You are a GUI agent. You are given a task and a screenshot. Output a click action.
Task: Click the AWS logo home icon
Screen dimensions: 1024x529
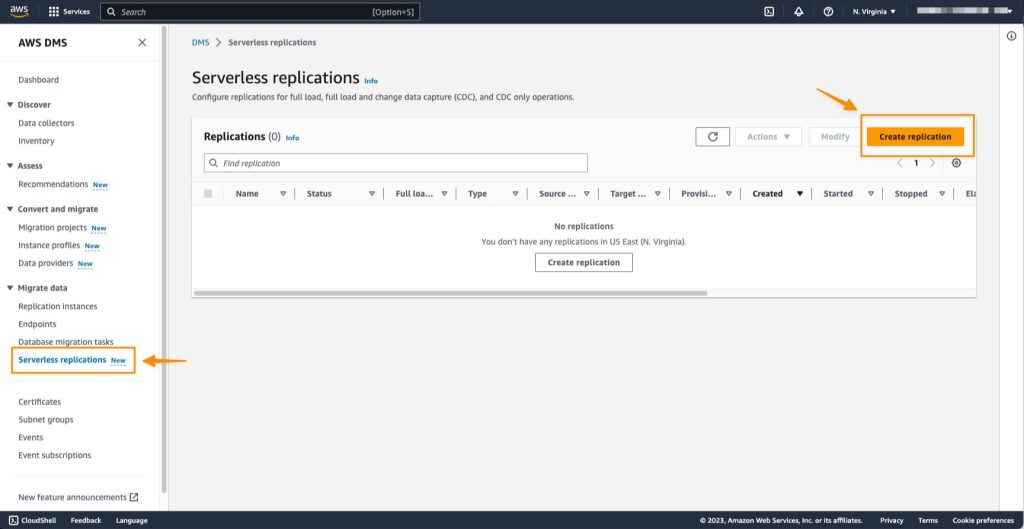(x=19, y=11)
